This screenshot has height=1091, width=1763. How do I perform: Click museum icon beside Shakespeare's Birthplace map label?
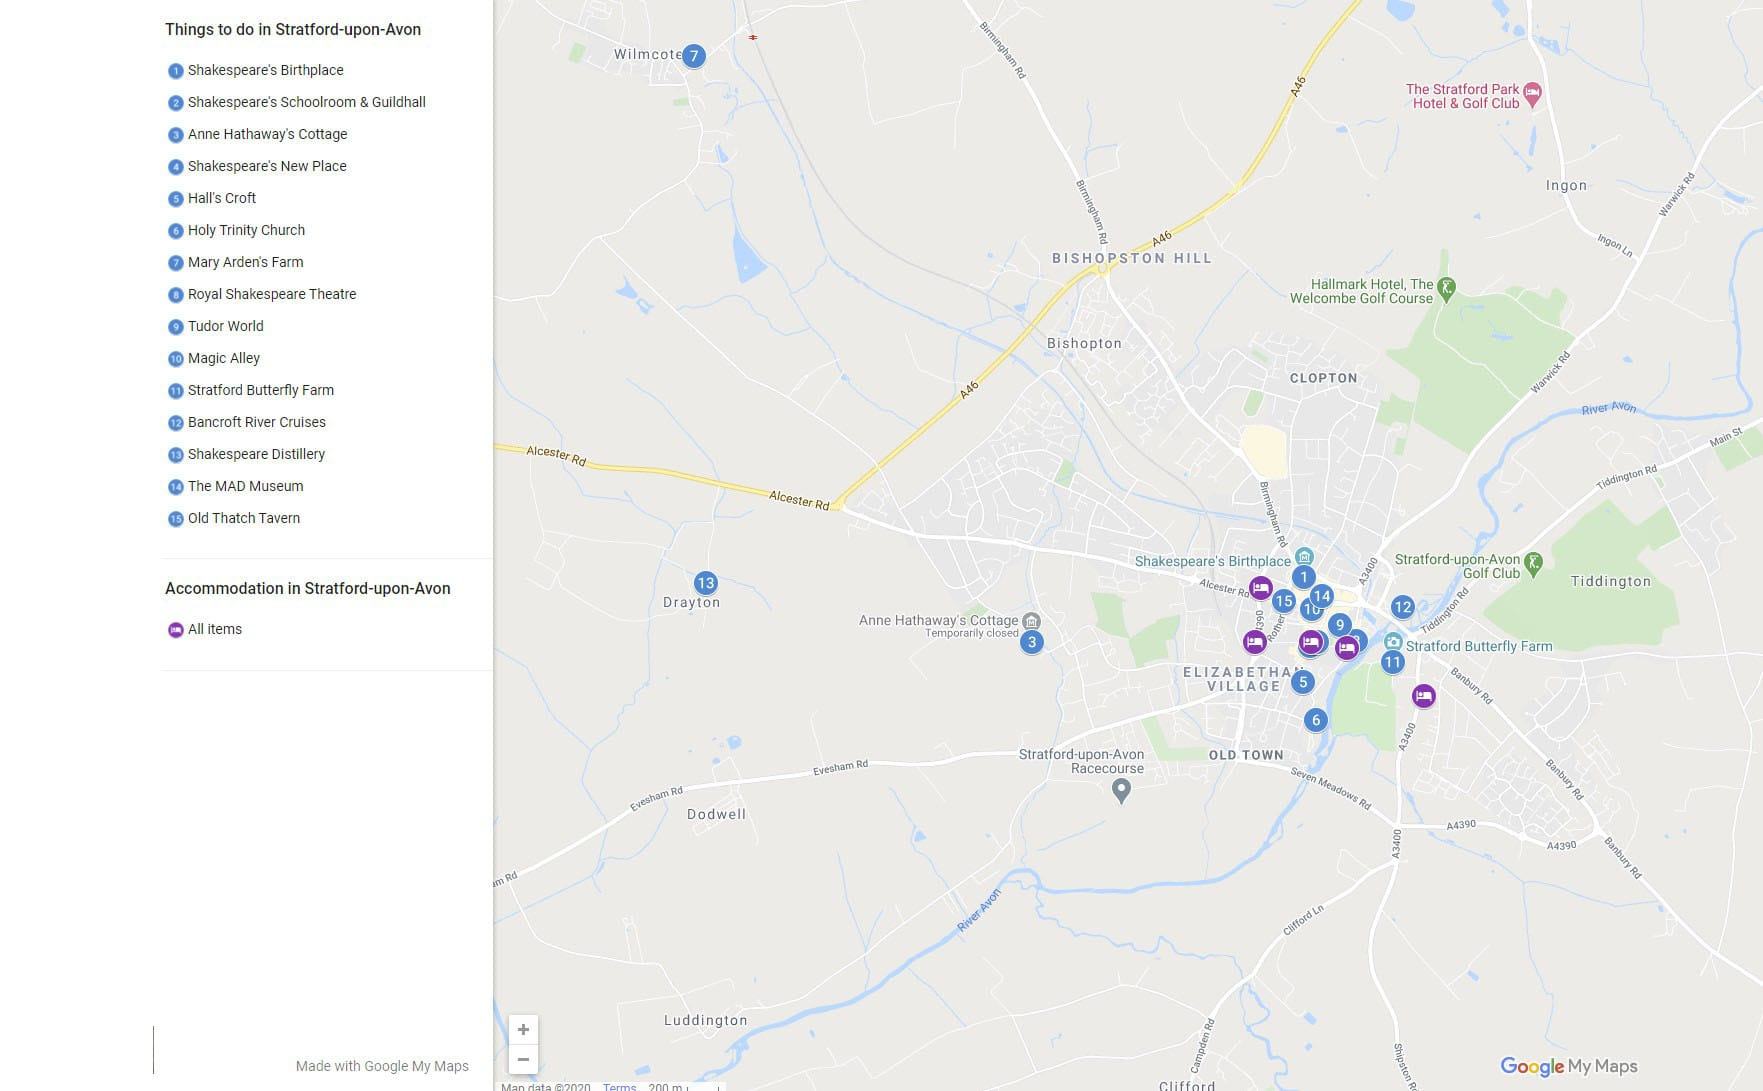(x=1304, y=557)
